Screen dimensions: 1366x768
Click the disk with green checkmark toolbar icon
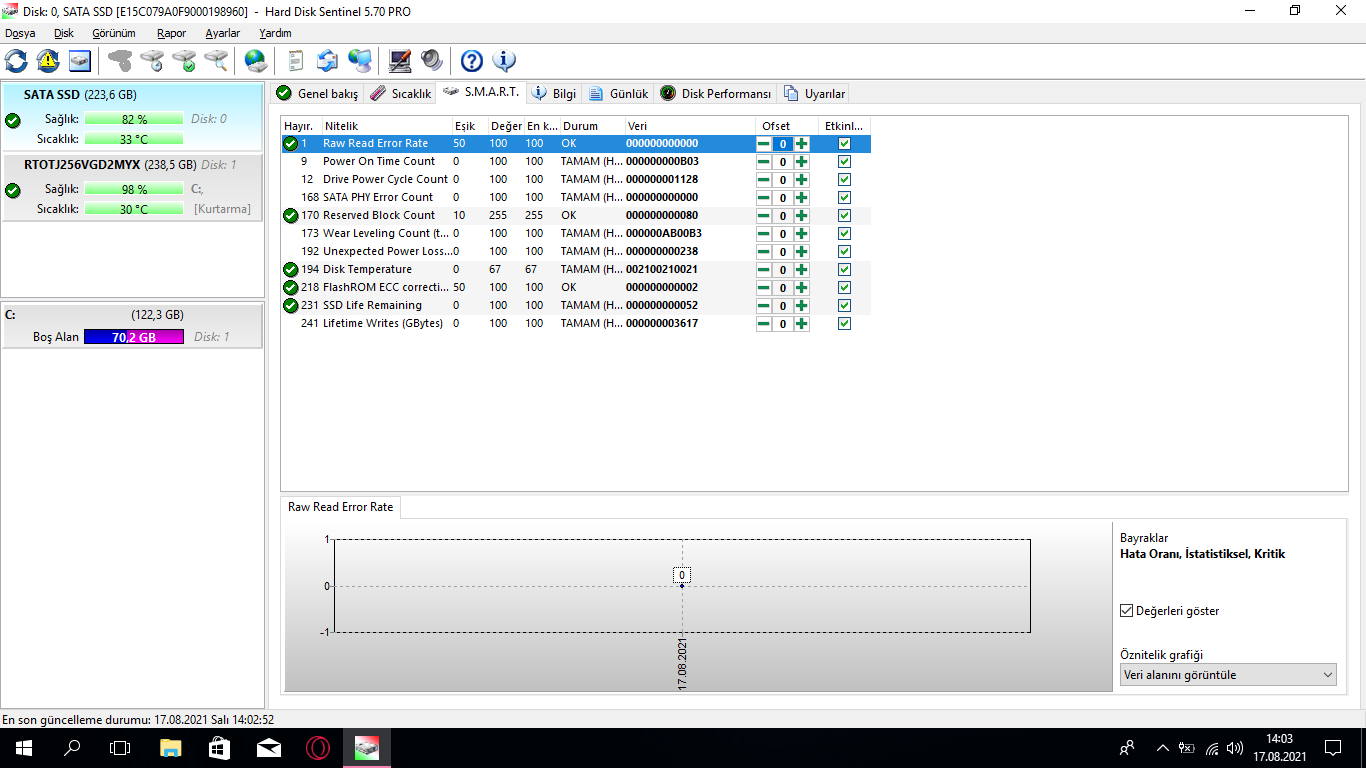pyautogui.click(x=184, y=61)
